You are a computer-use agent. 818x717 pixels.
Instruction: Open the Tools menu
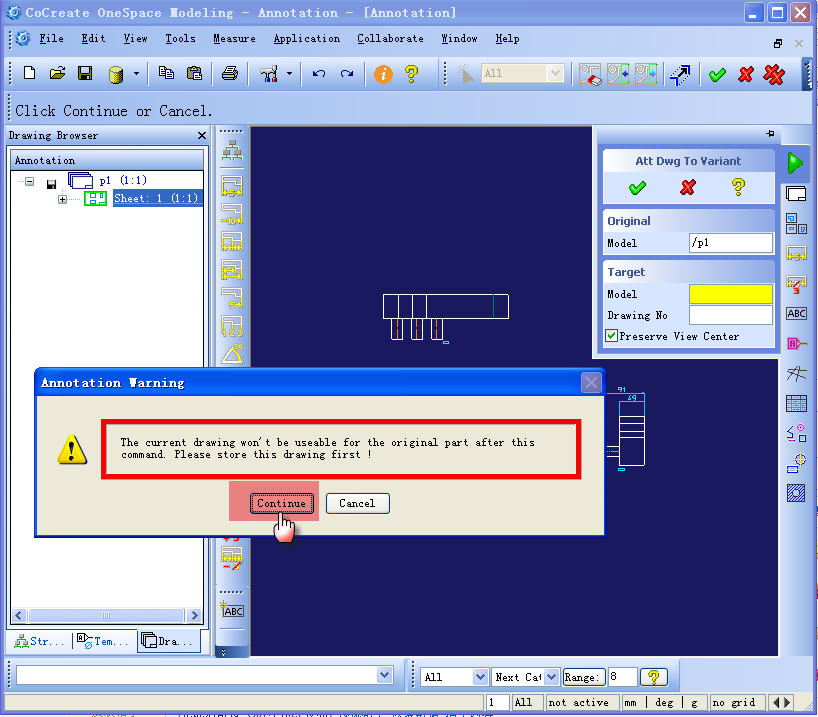tap(180, 39)
